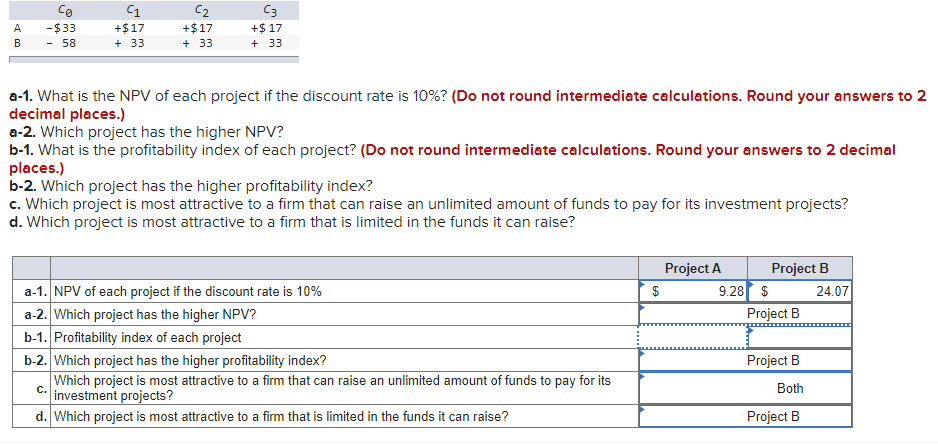Select the empty Project B profitability index cell
Screen dimensions: 938x445
click(x=799, y=337)
